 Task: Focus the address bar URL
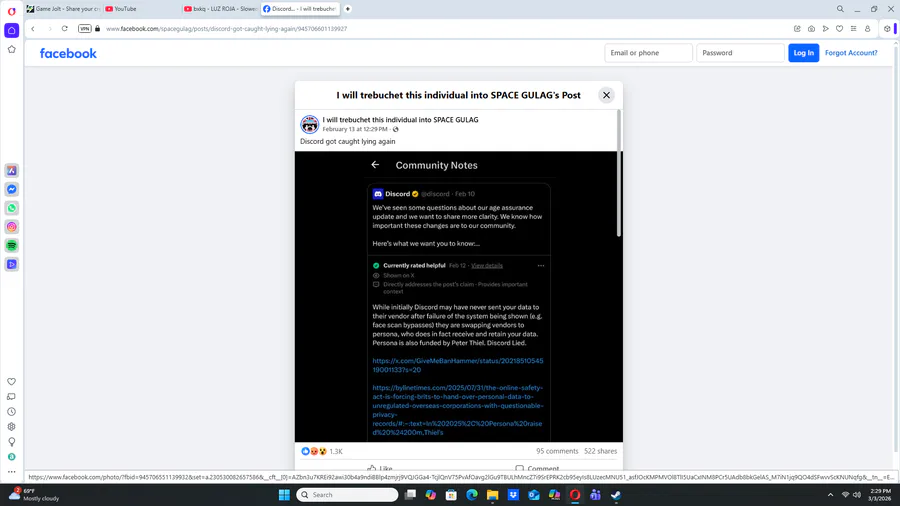[x=226, y=29]
